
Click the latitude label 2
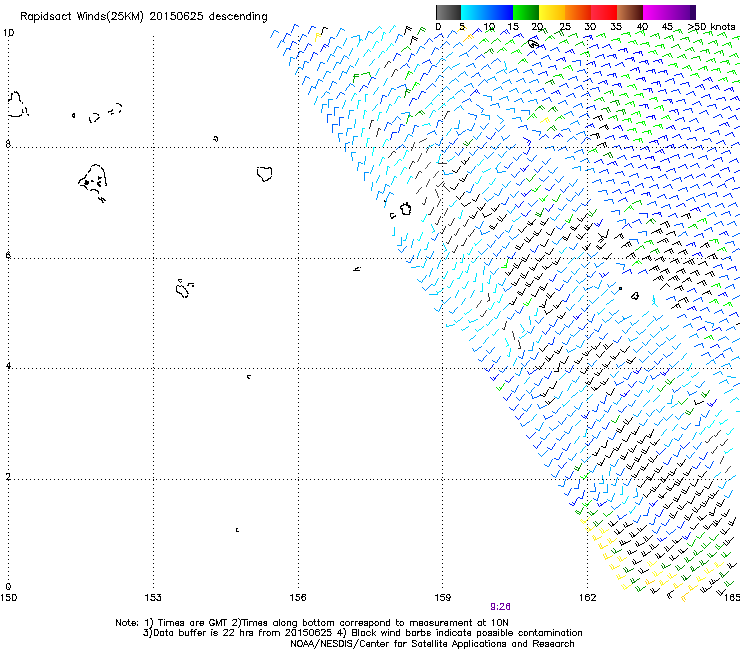[x=8, y=477]
